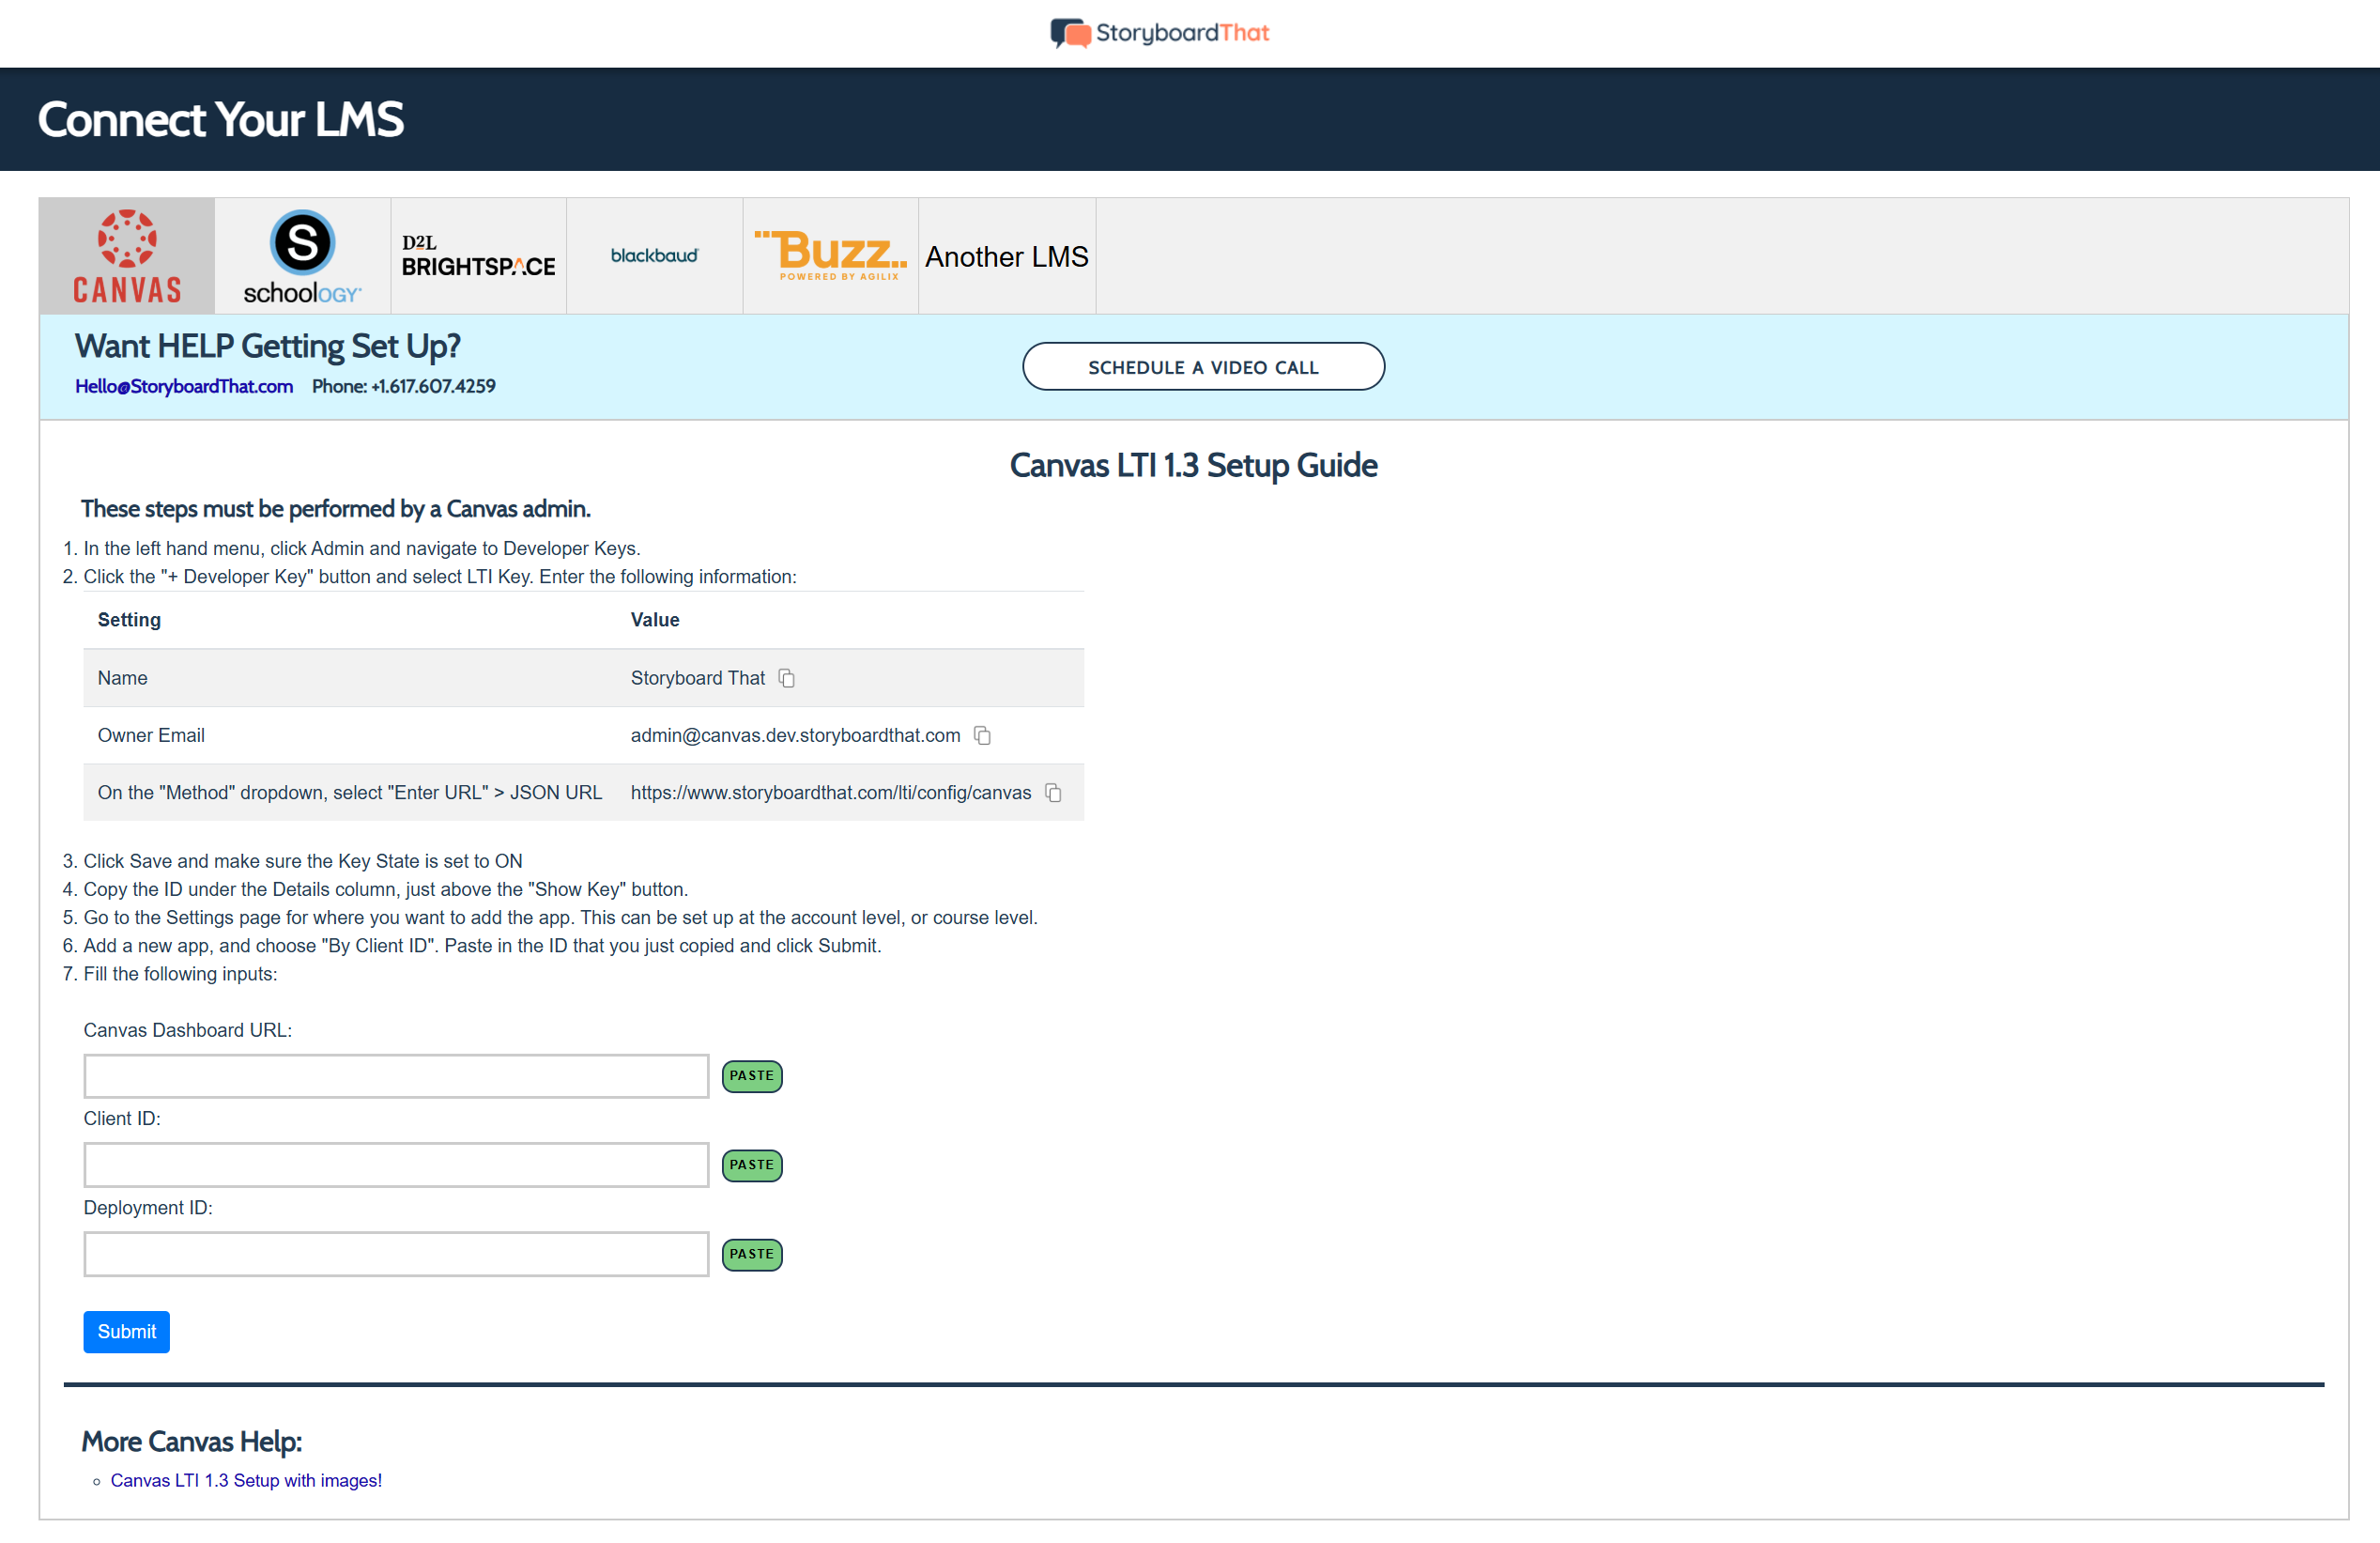Click the 'Deployment ID:' label
Viewport: 2380px width, 1543px height.
point(148,1207)
